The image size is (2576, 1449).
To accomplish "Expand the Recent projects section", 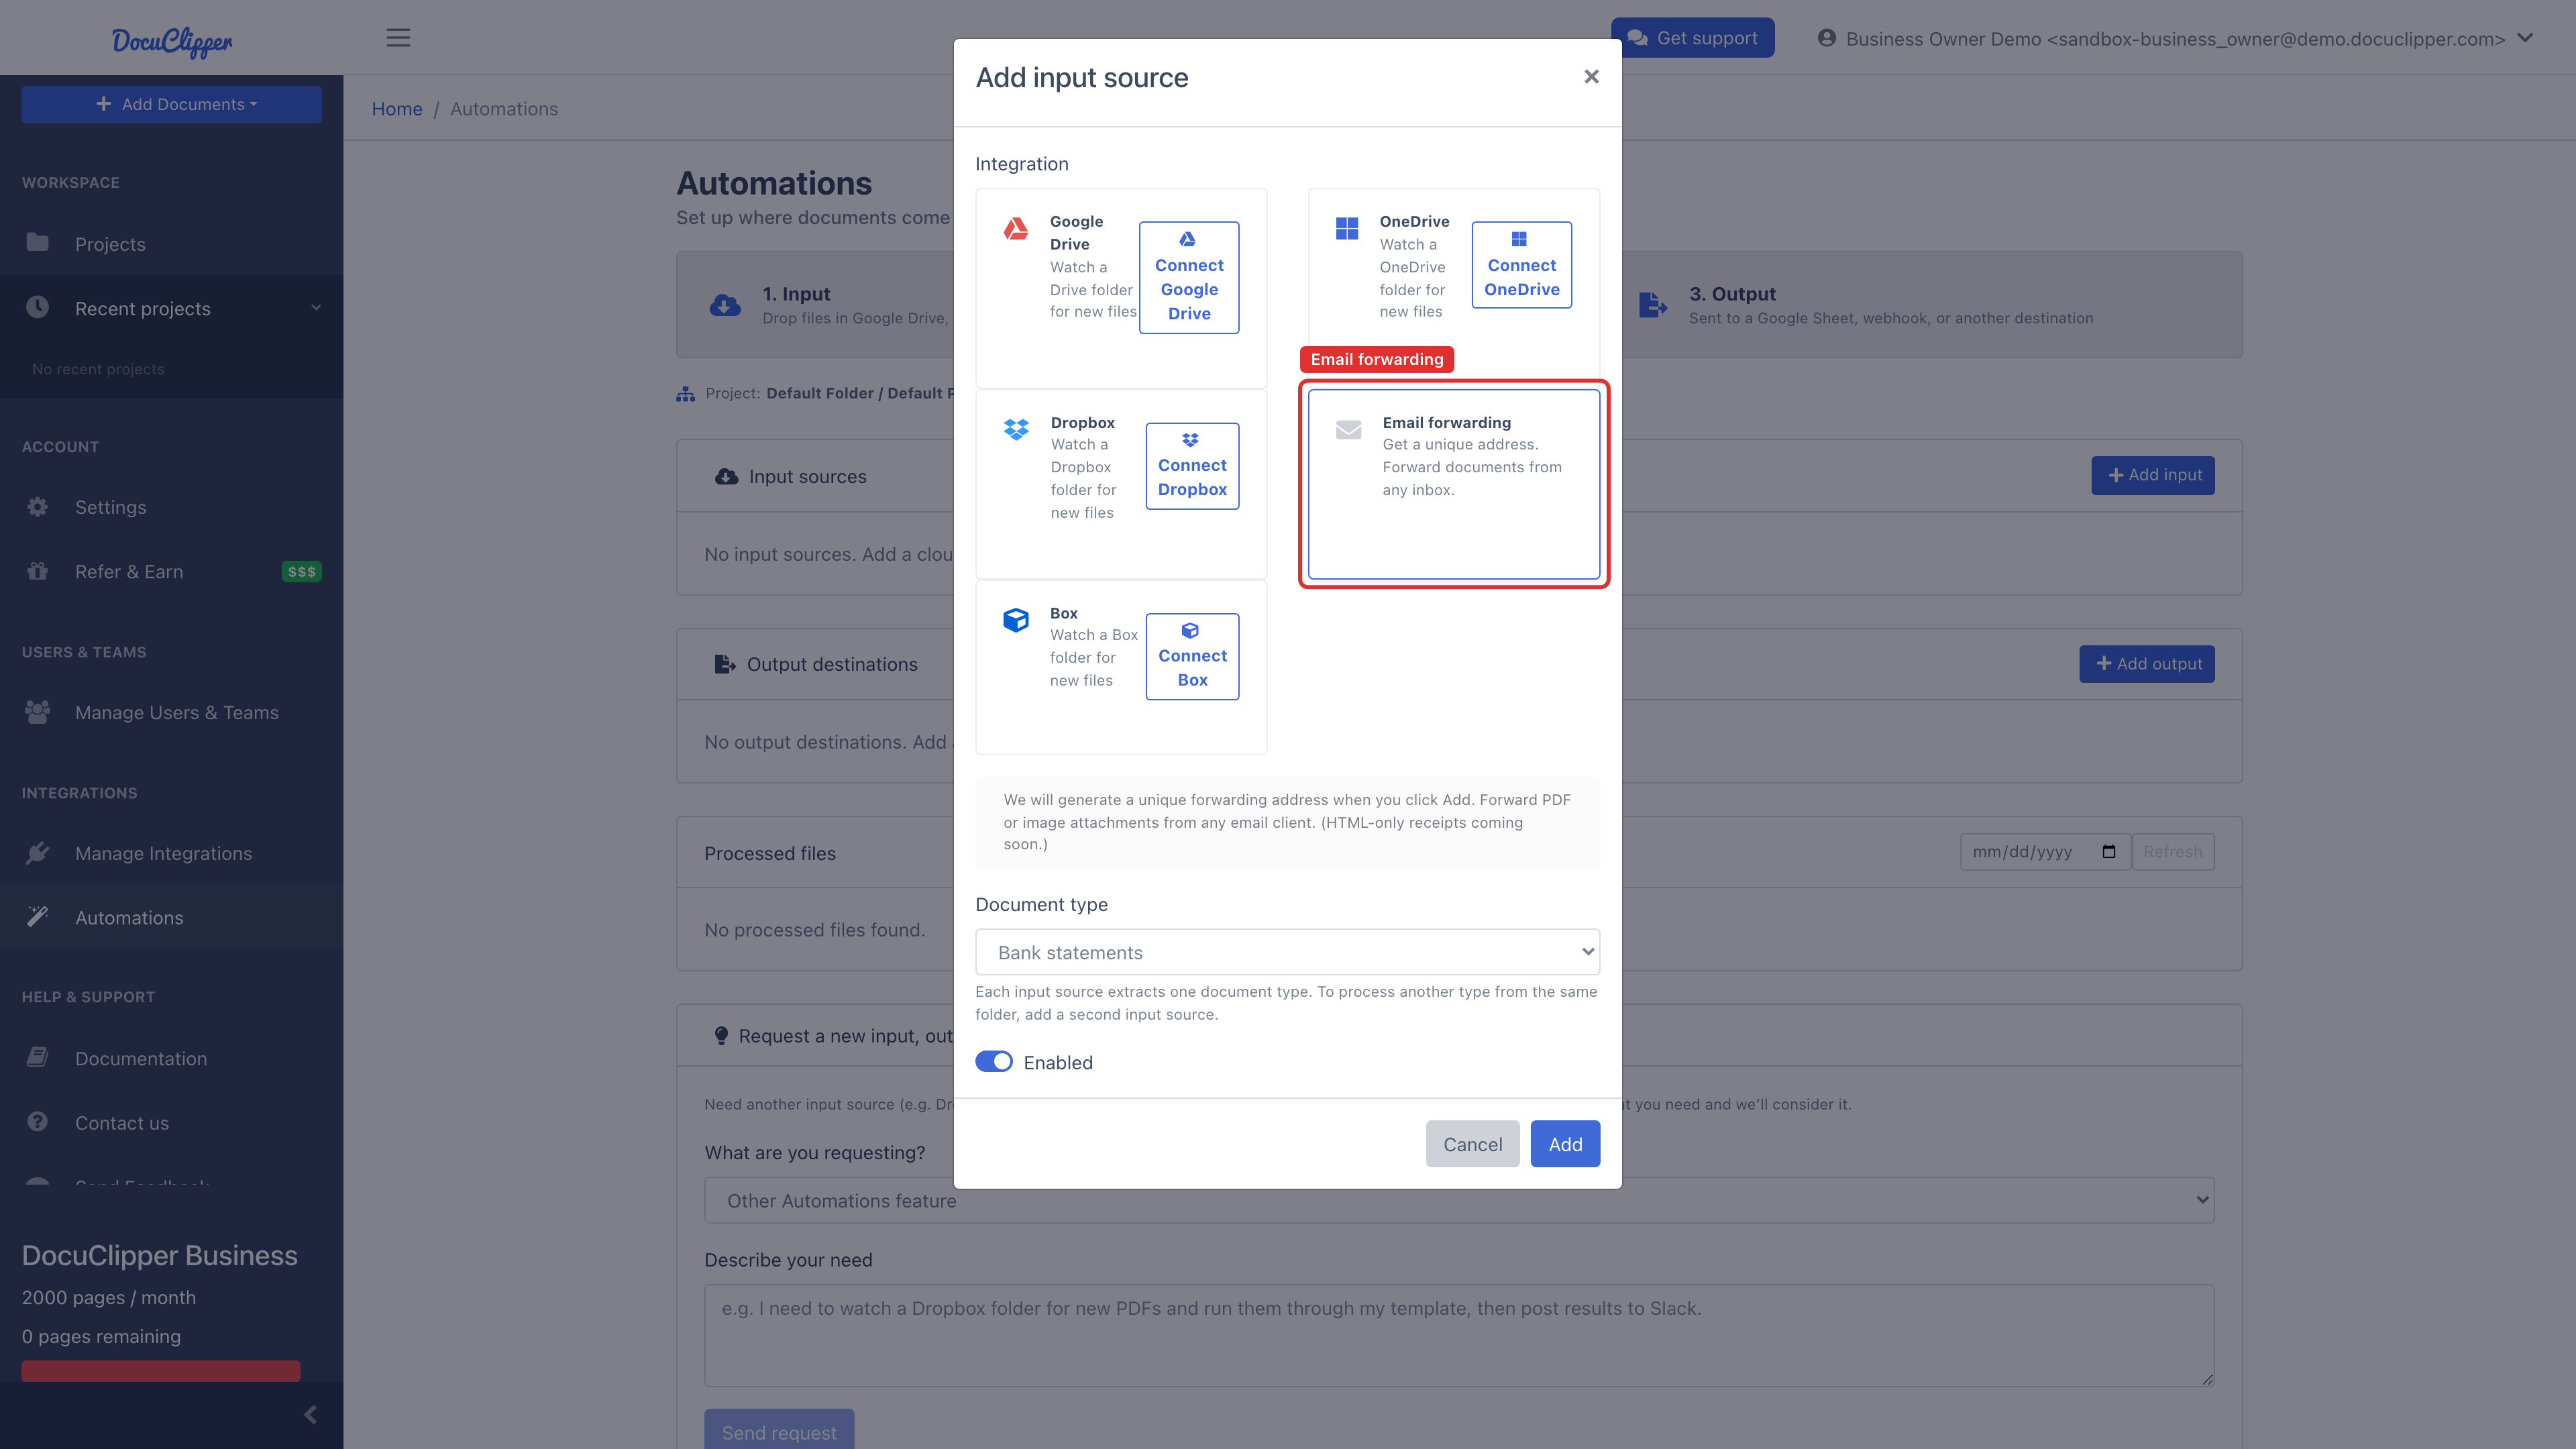I will tap(171, 308).
